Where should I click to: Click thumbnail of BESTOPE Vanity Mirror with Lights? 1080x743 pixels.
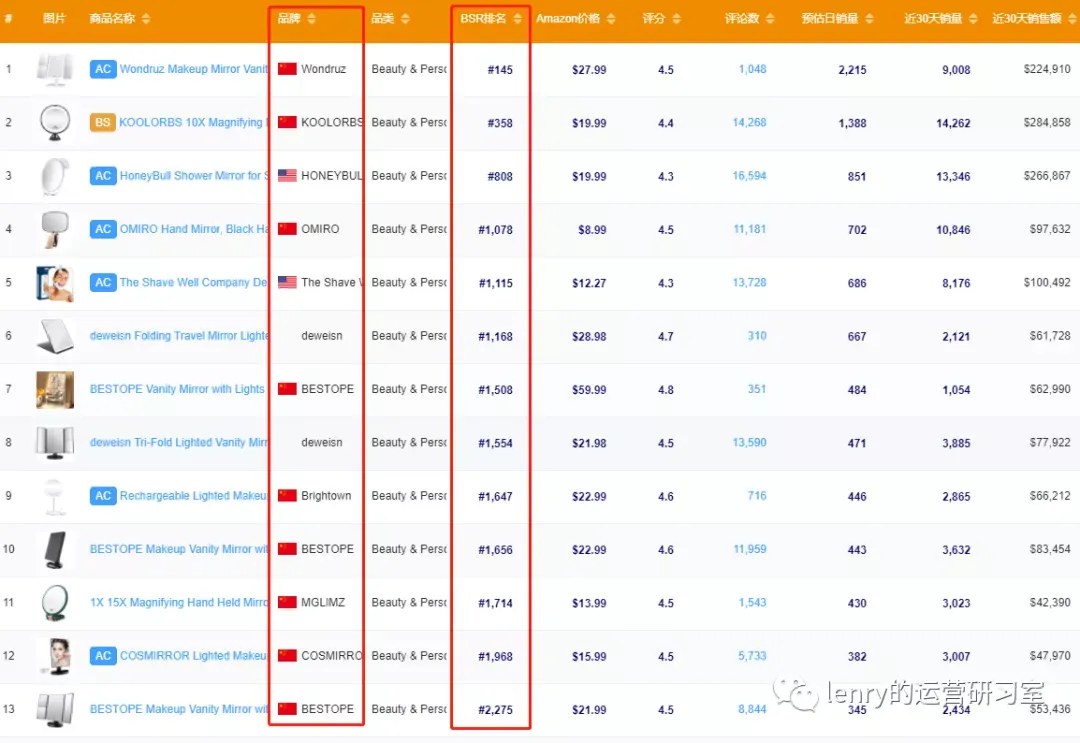tap(54, 390)
